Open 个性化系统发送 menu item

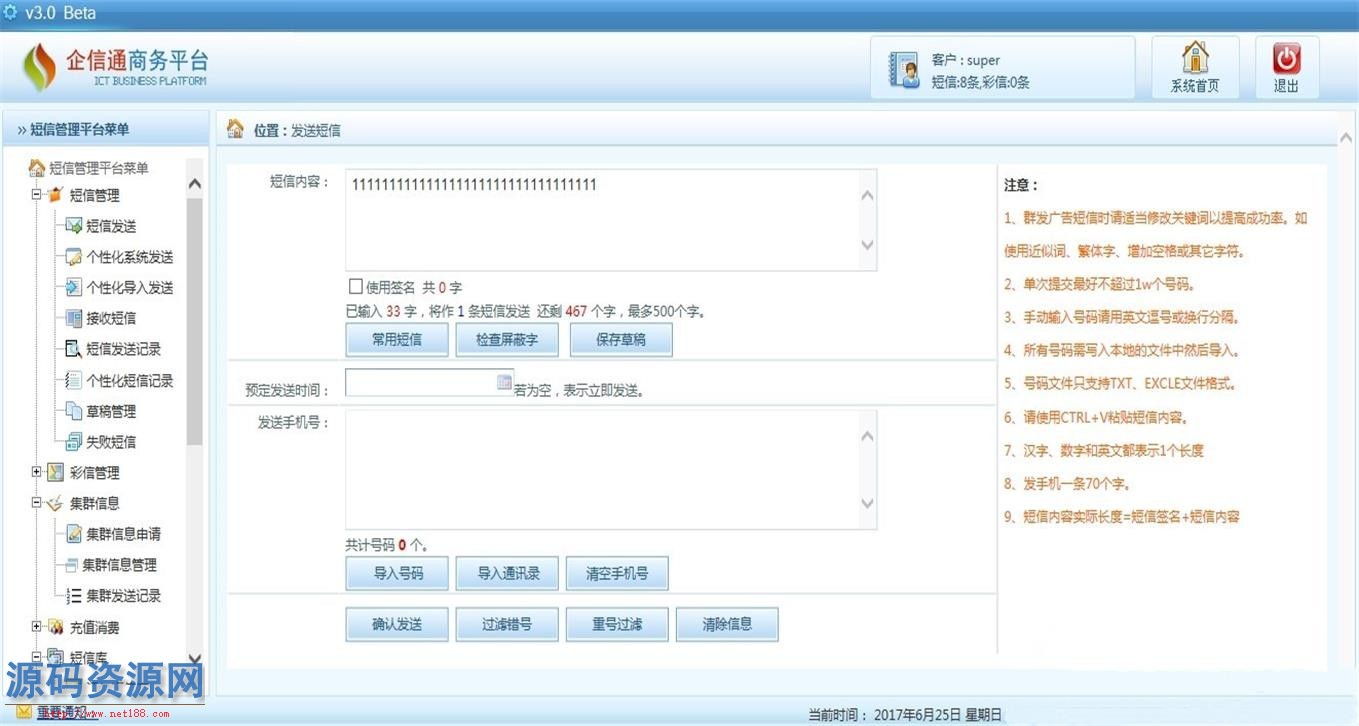click(x=130, y=257)
